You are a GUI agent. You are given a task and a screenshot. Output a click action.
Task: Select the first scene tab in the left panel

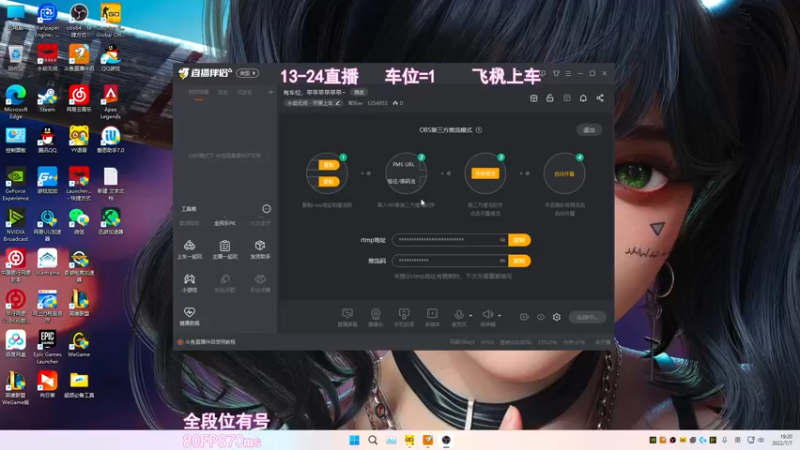pos(198,92)
